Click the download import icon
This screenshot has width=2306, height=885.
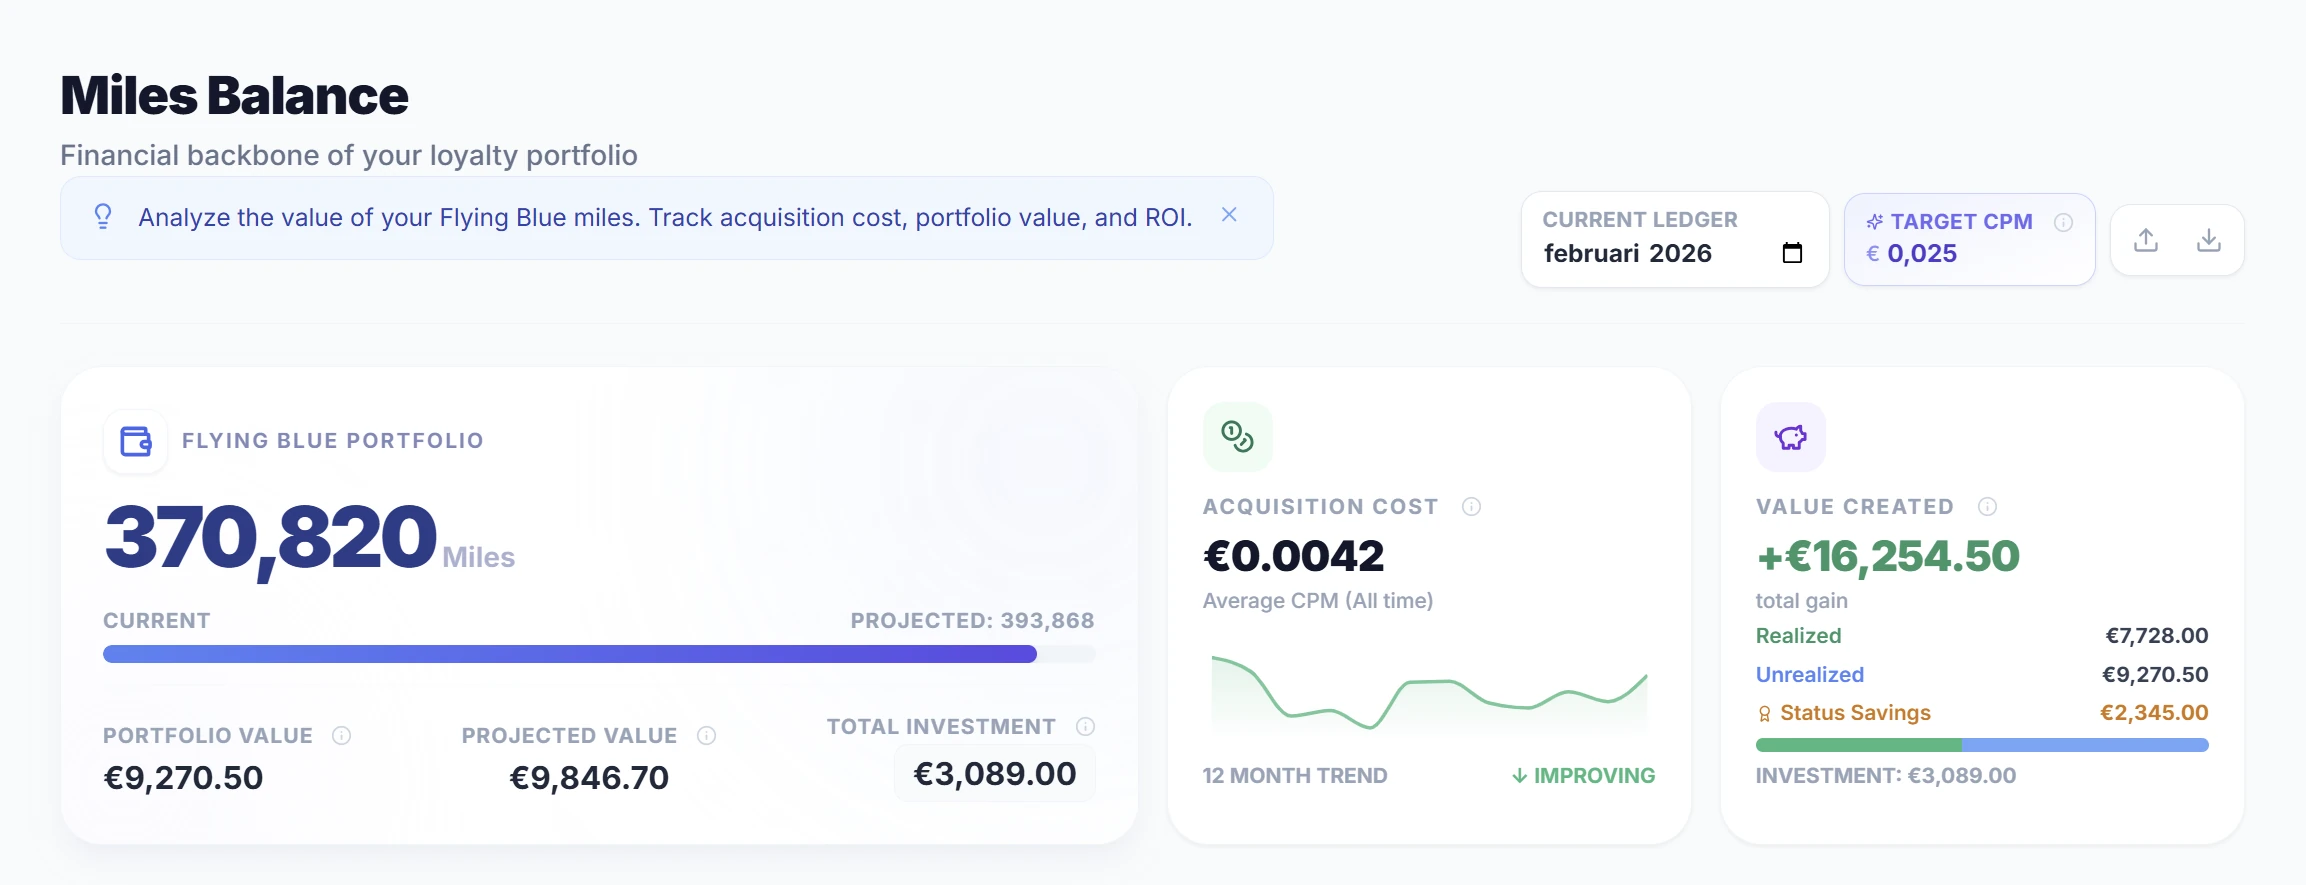pos(2210,239)
